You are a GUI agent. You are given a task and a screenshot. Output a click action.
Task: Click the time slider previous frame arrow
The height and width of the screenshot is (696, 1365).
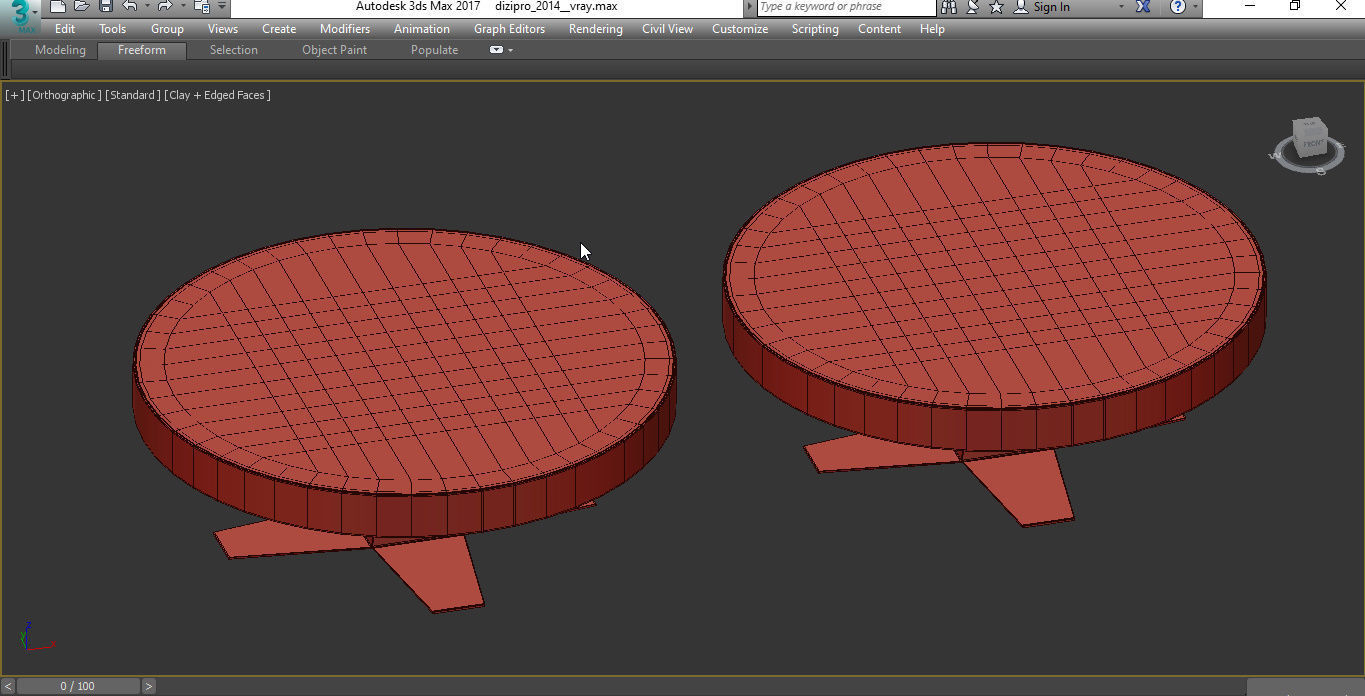[x=8, y=686]
